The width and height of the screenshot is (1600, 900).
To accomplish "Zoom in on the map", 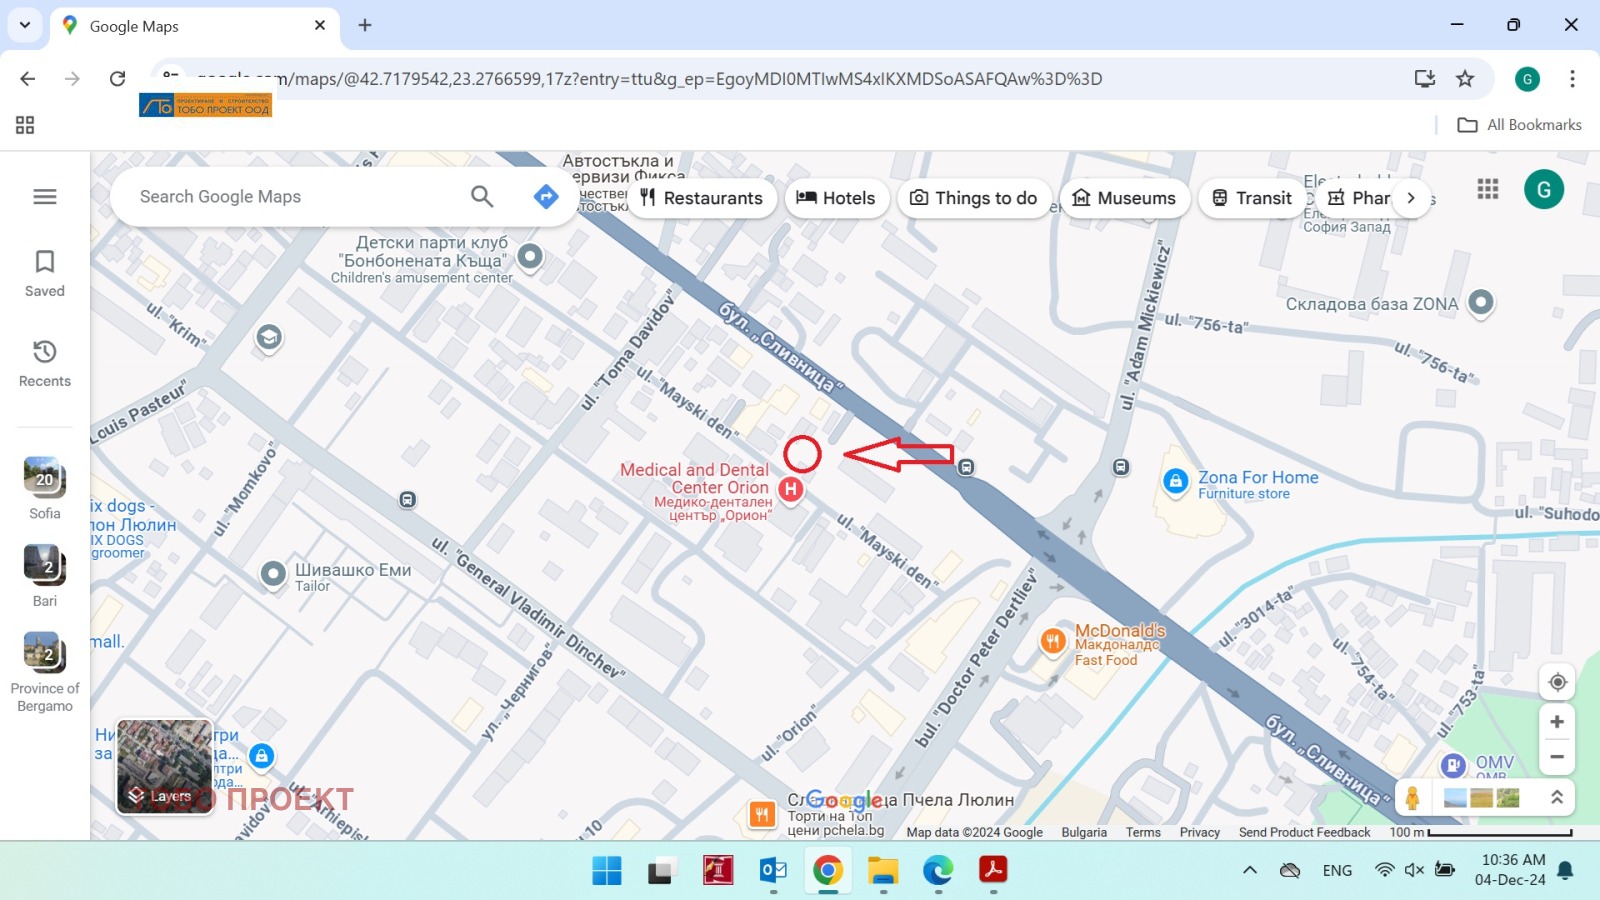I will 1557,722.
